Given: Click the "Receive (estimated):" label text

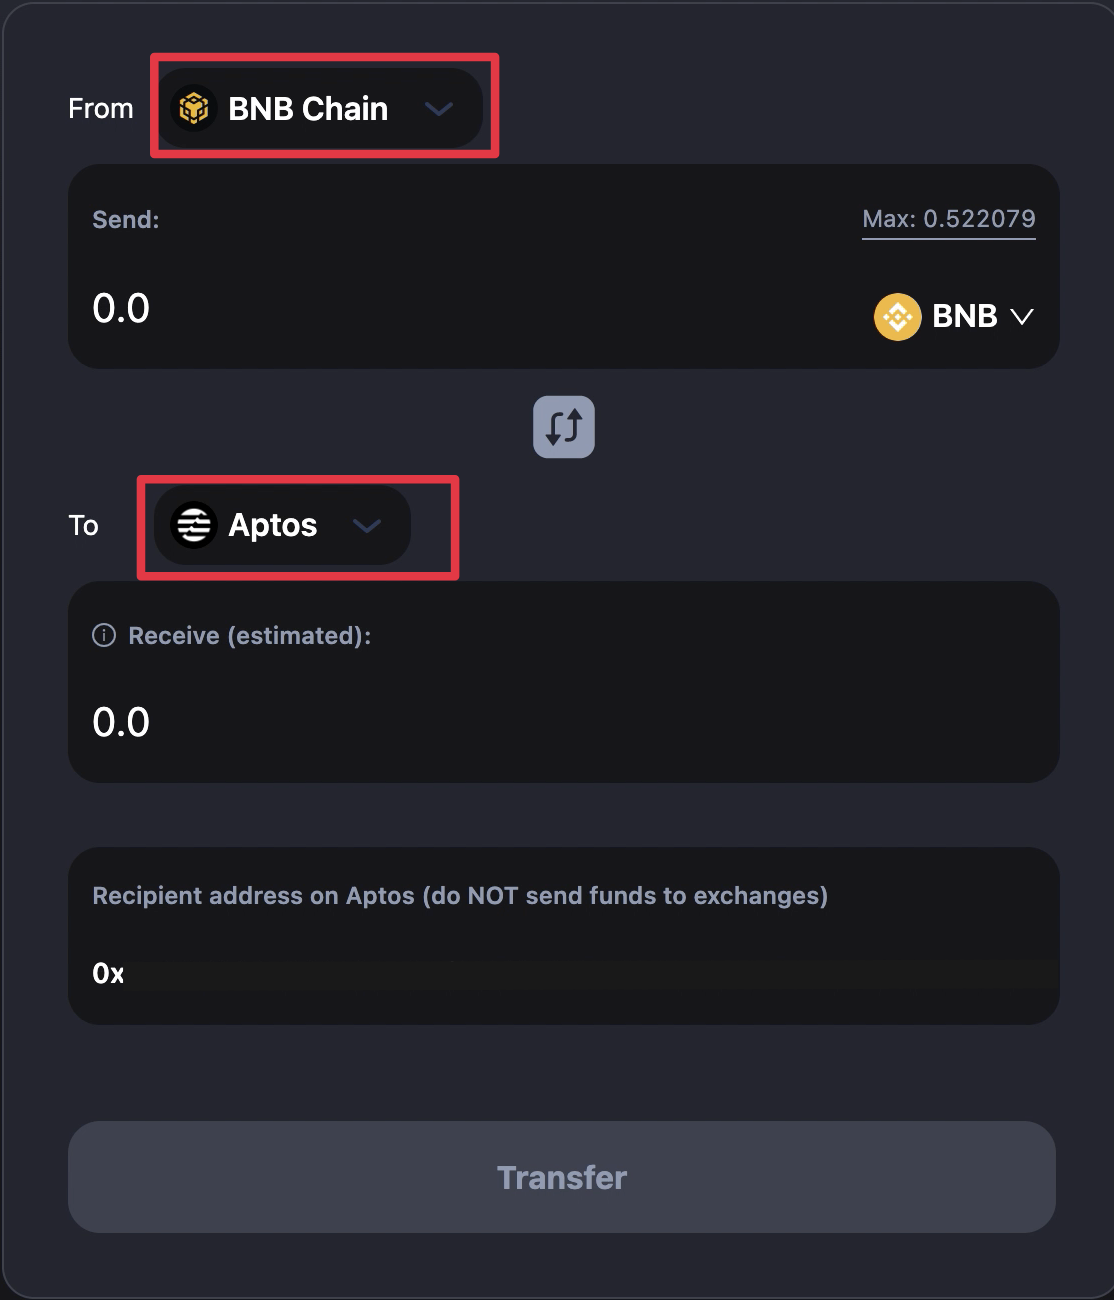Looking at the screenshot, I should (249, 635).
